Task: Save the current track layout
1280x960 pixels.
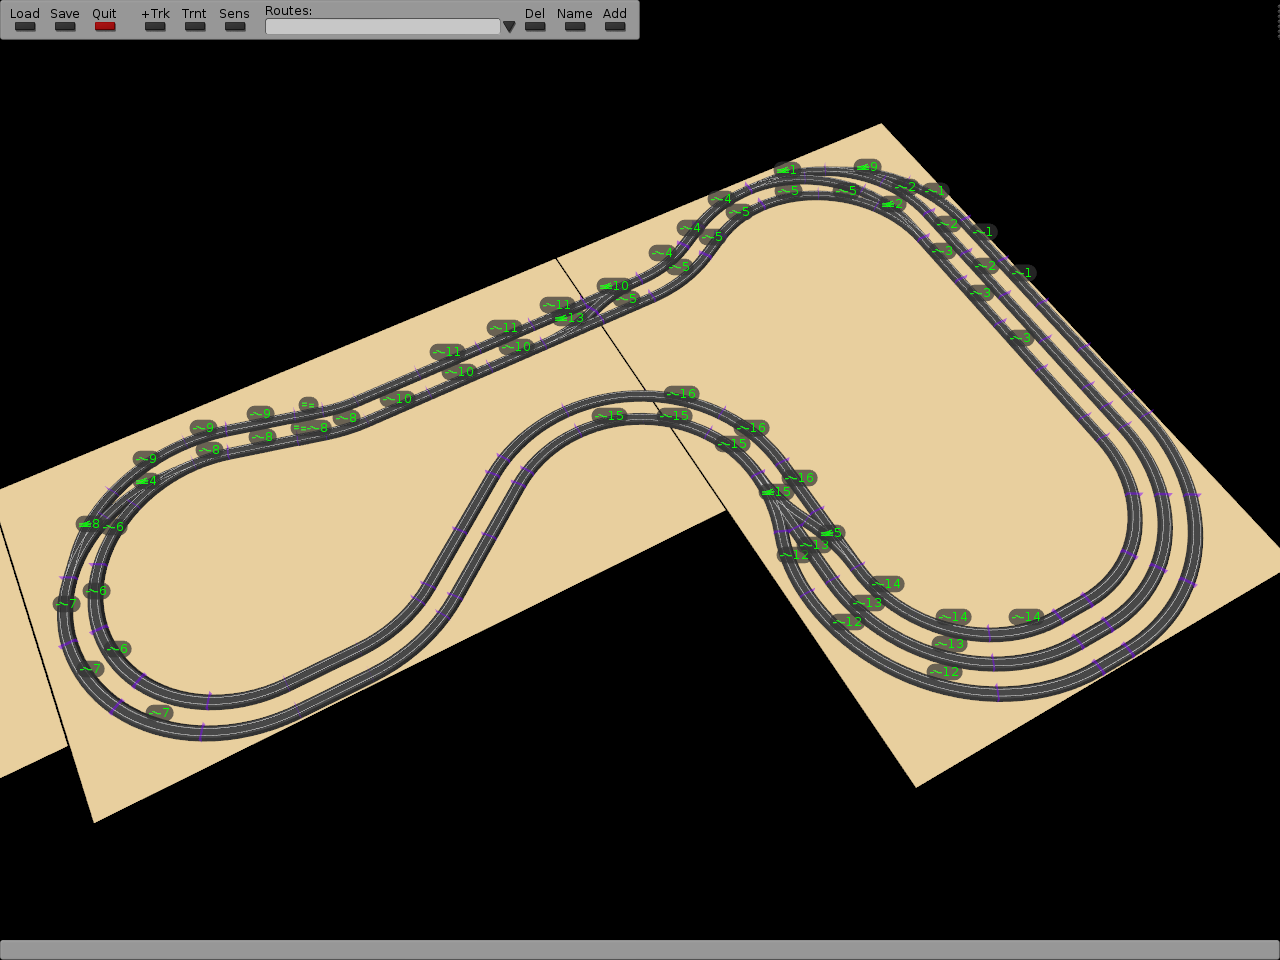Action: click(x=65, y=26)
